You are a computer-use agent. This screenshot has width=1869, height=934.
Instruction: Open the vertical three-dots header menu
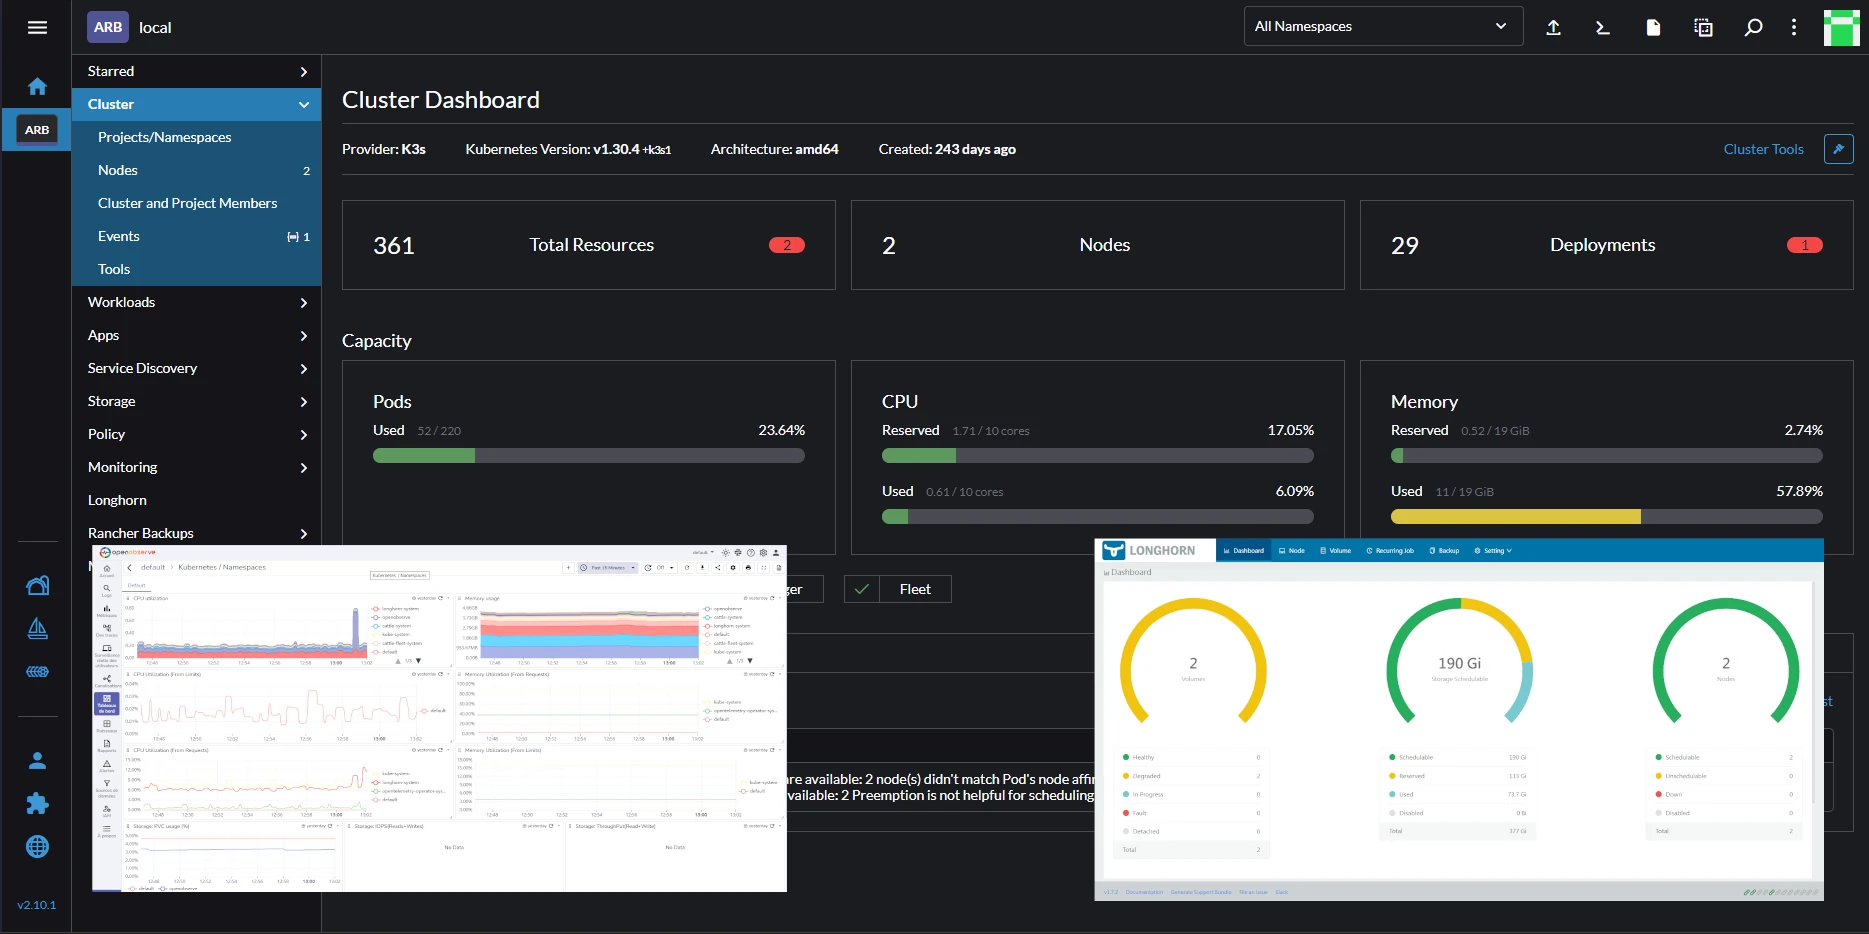(1794, 27)
